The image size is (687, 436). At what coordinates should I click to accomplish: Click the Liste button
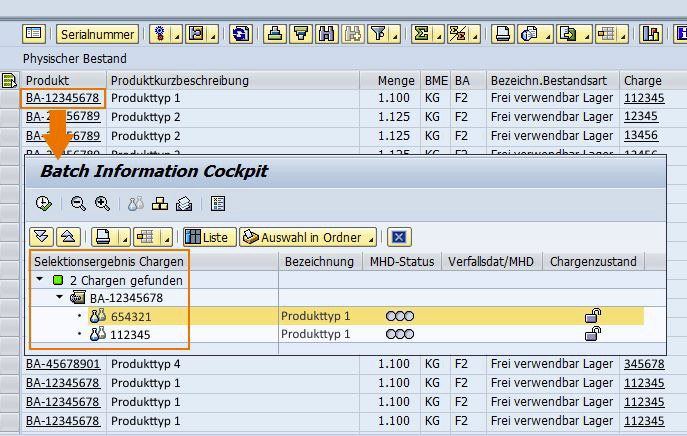coord(207,237)
